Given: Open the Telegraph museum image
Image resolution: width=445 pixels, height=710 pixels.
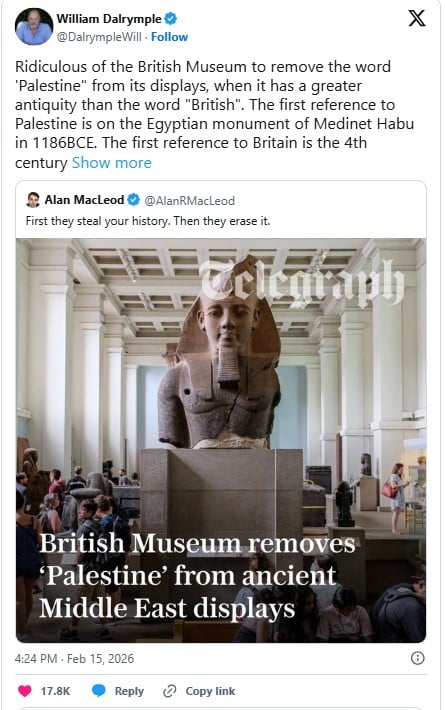Looking at the screenshot, I should (x=221, y=440).
